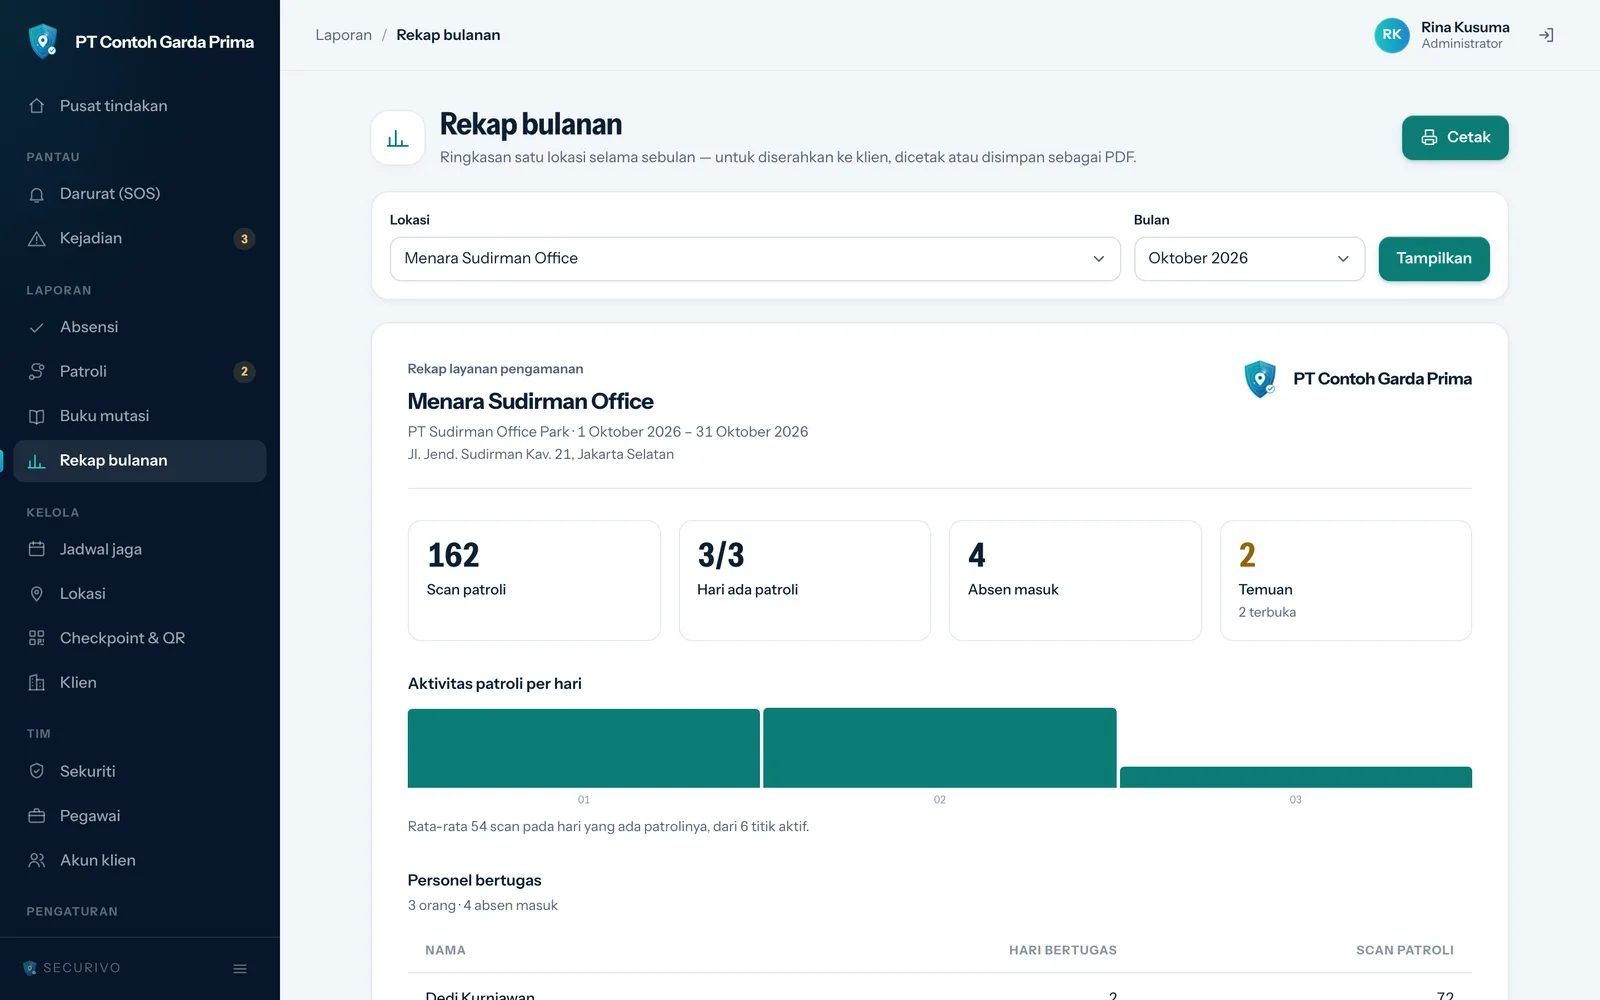Click the badge 3 next to Kejadian

point(244,239)
